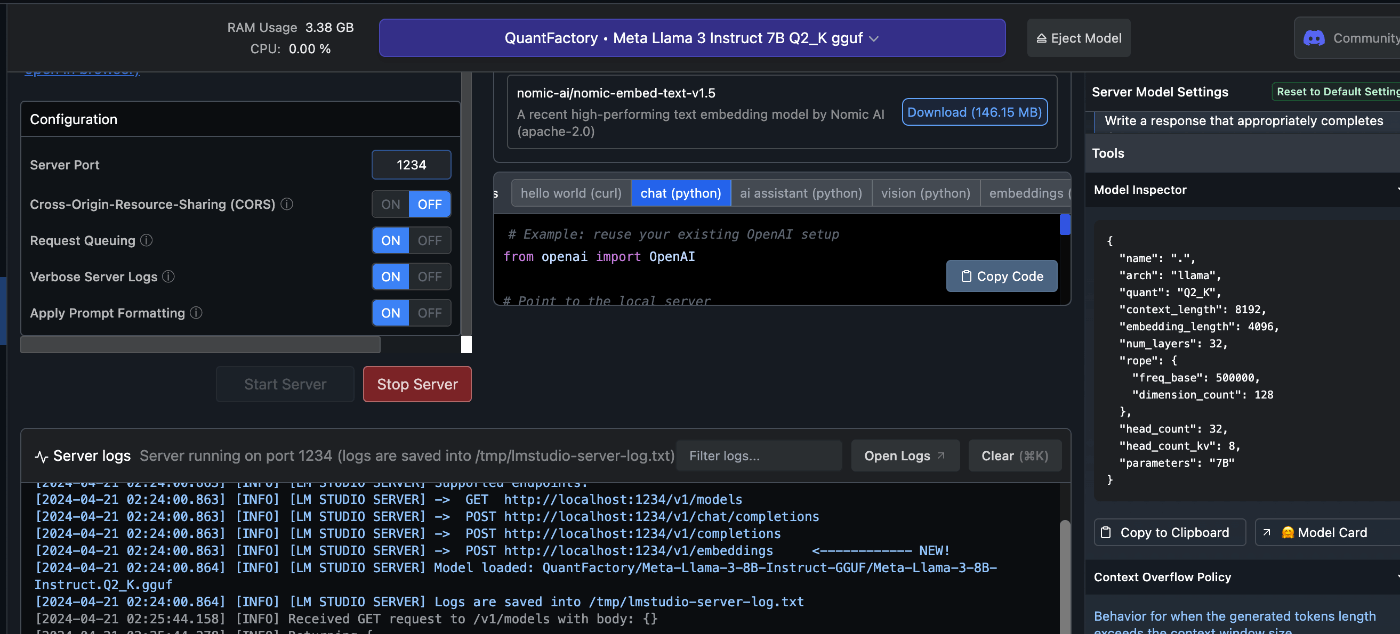1400x634 pixels.
Task: Select the hello world (curl) tab
Action: (571, 193)
